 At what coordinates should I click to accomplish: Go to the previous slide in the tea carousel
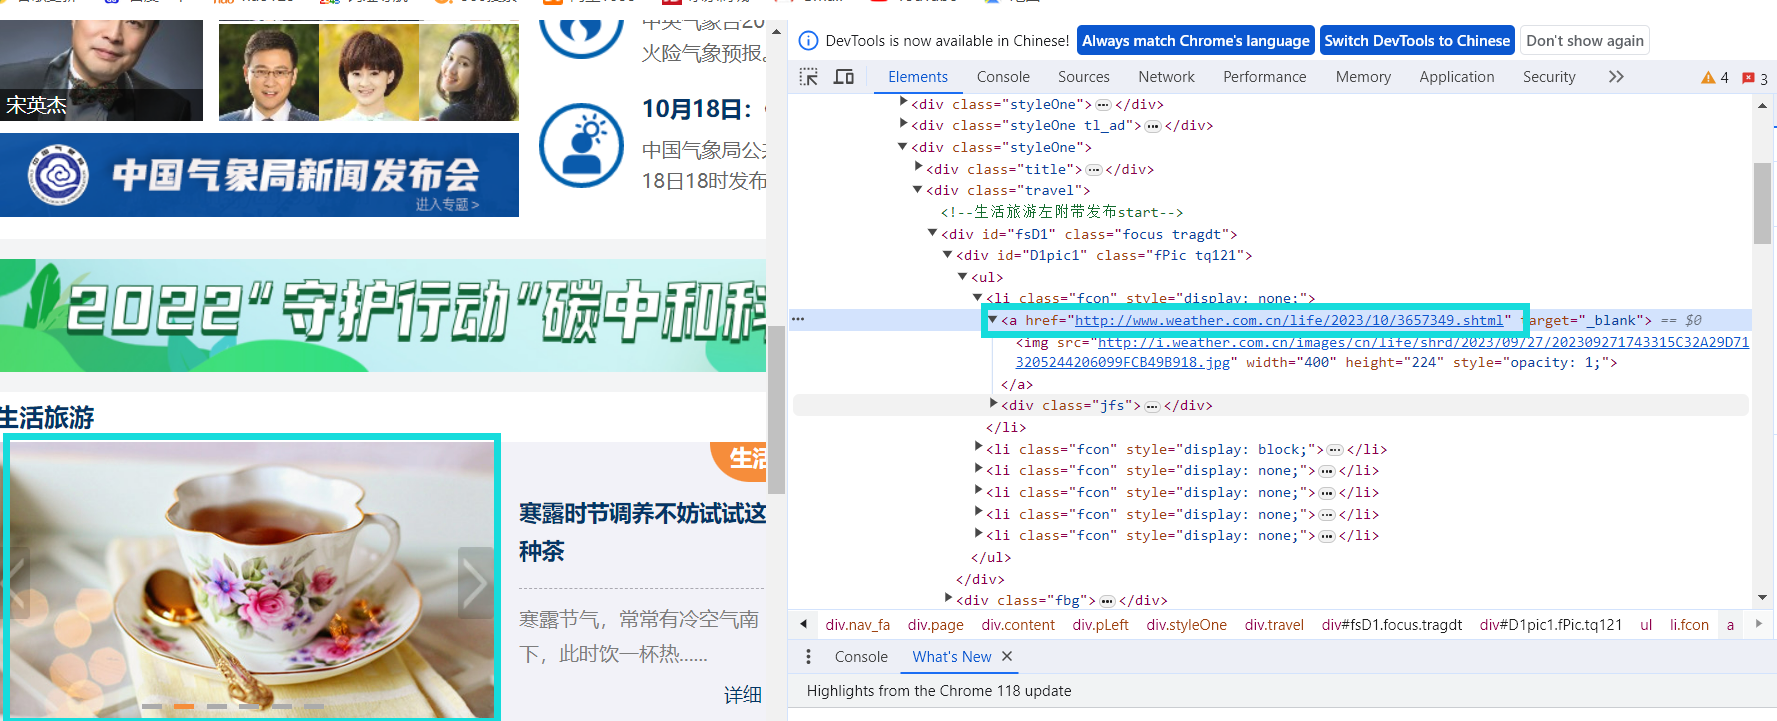[15, 582]
